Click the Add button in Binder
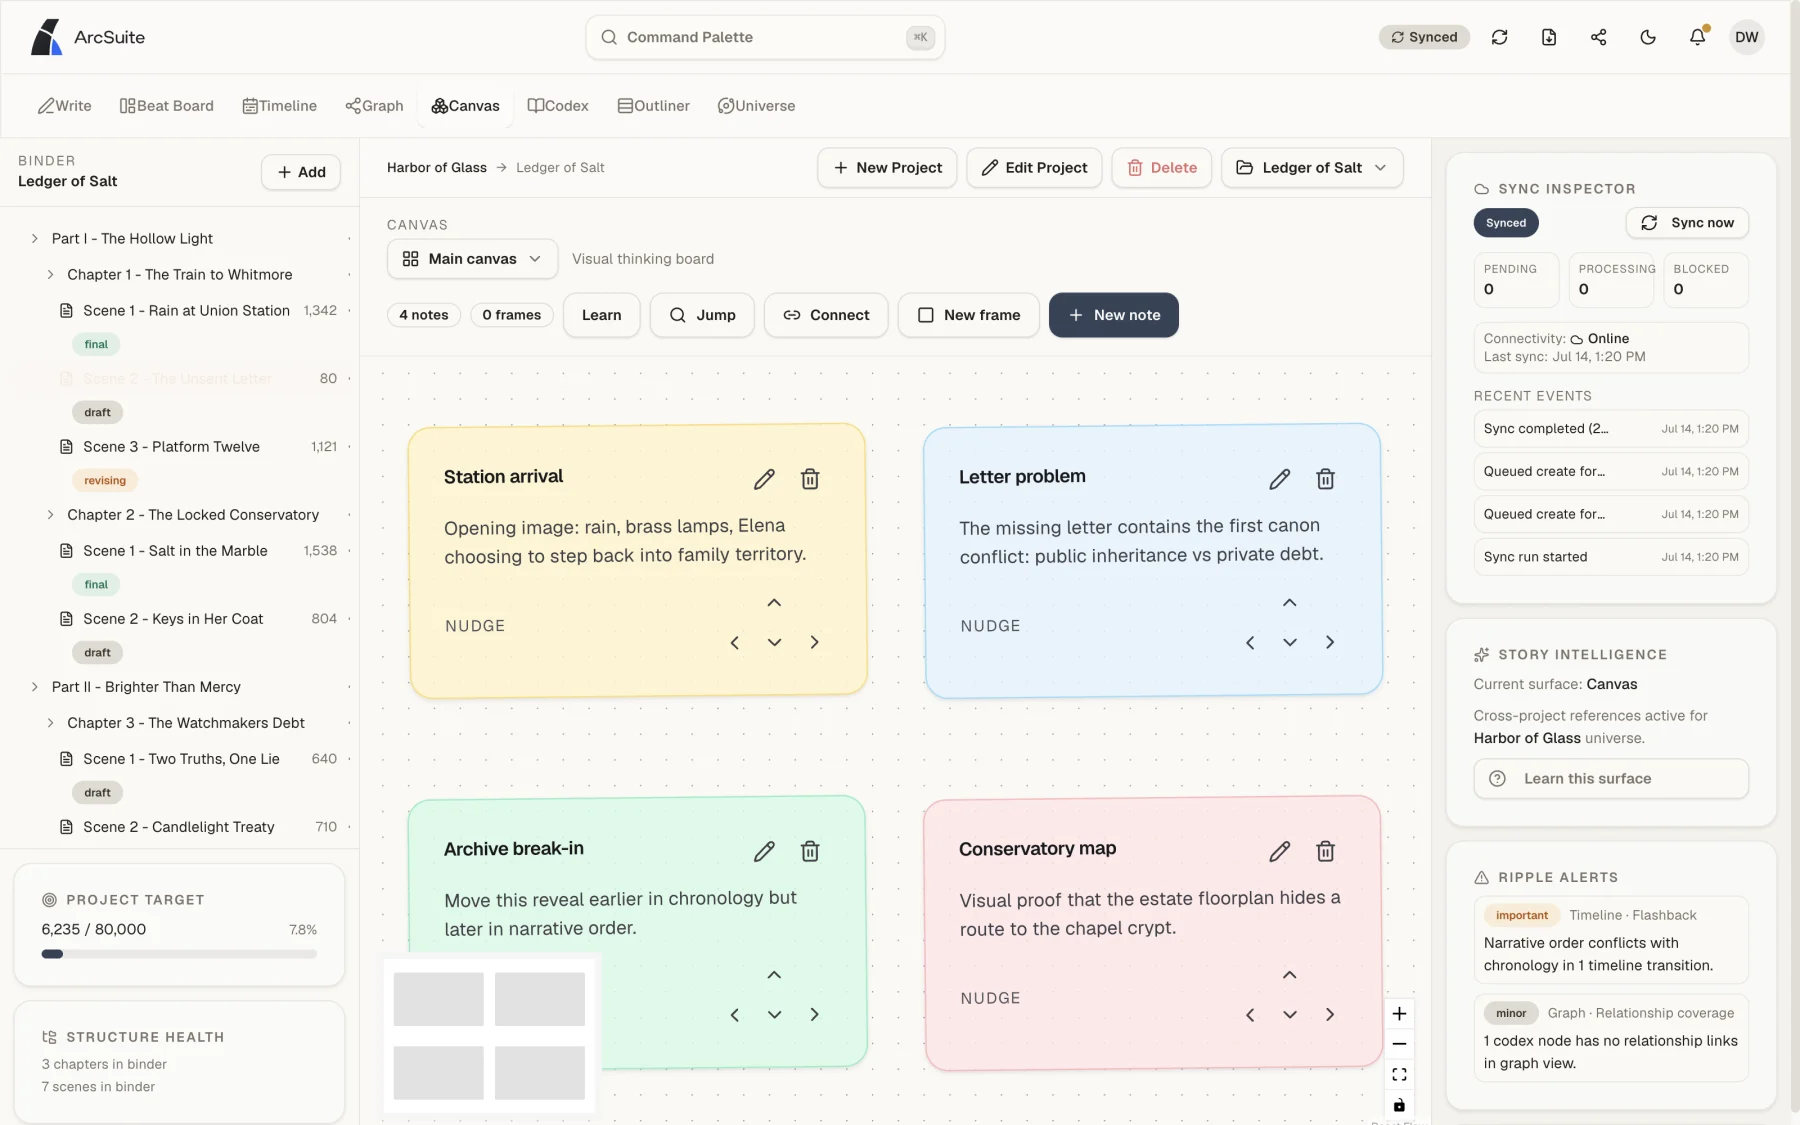The width and height of the screenshot is (1800, 1125). (x=301, y=172)
